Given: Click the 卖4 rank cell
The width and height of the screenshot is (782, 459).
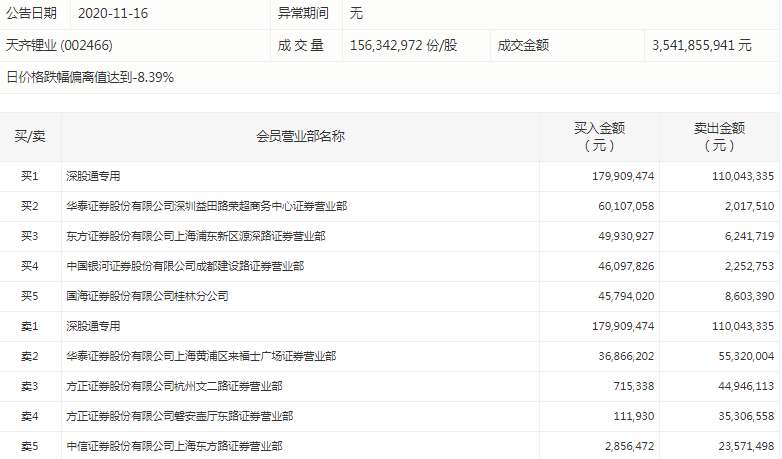Looking at the screenshot, I should click(x=30, y=416).
